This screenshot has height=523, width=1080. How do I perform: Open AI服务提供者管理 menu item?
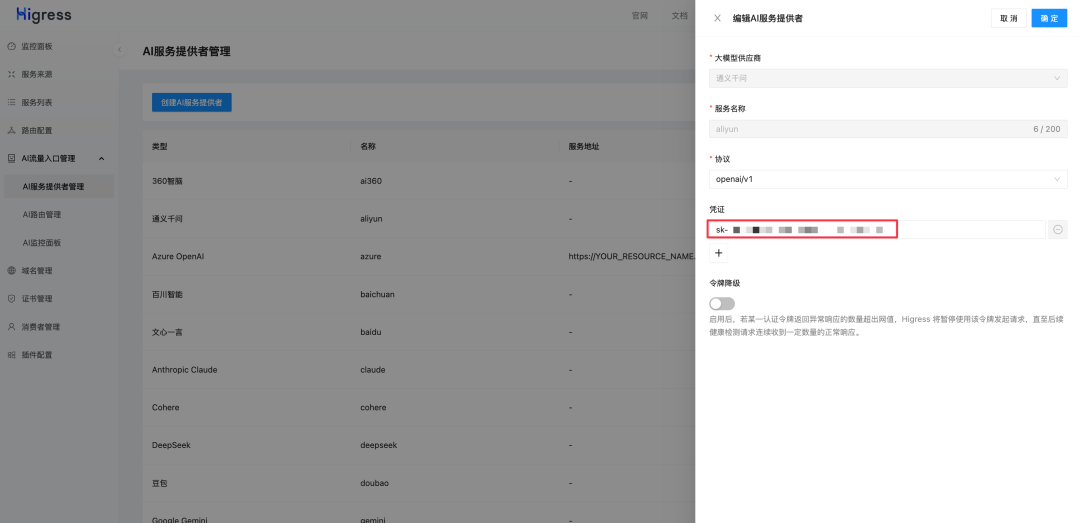[x=59, y=187]
